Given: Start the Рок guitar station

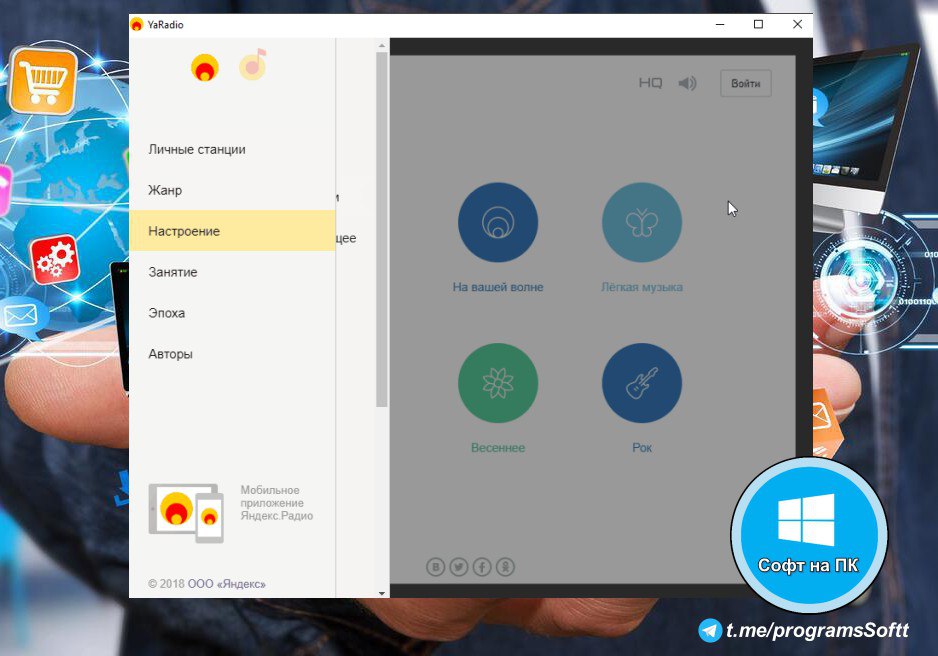Looking at the screenshot, I should 641,383.
